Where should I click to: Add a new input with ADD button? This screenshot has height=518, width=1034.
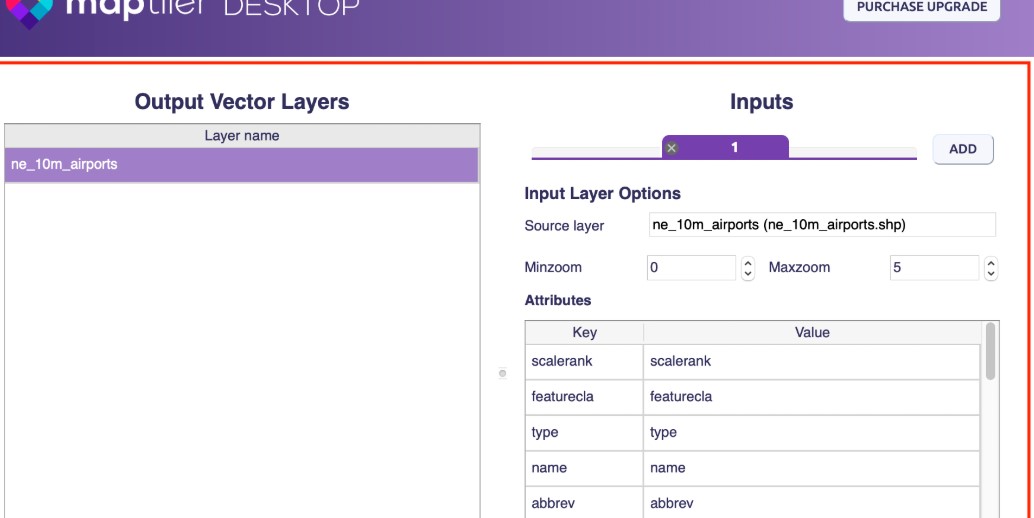tap(963, 149)
